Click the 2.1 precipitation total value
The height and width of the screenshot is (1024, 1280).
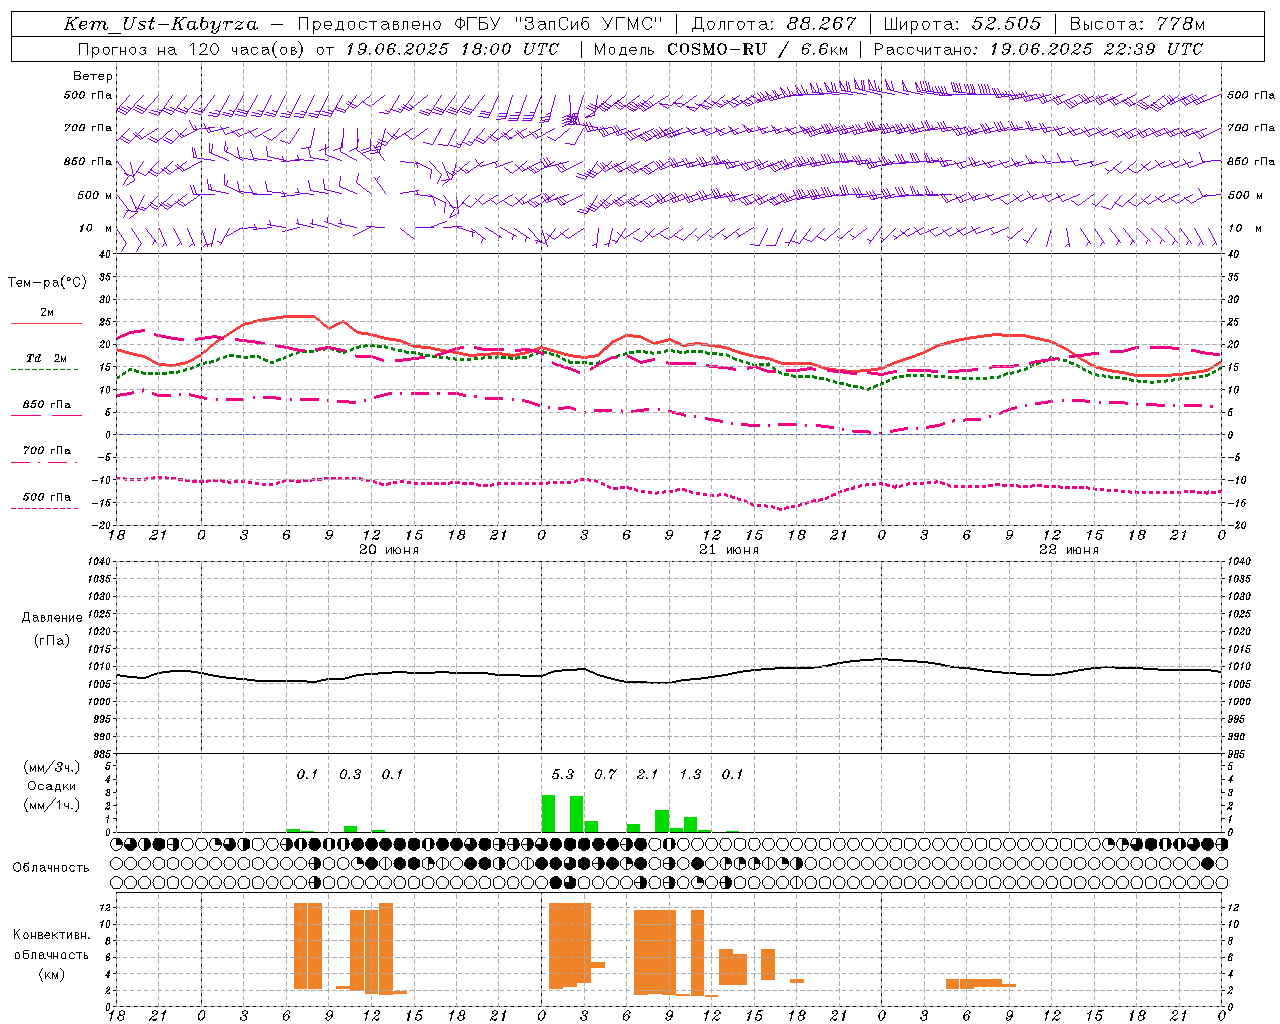click(x=647, y=775)
